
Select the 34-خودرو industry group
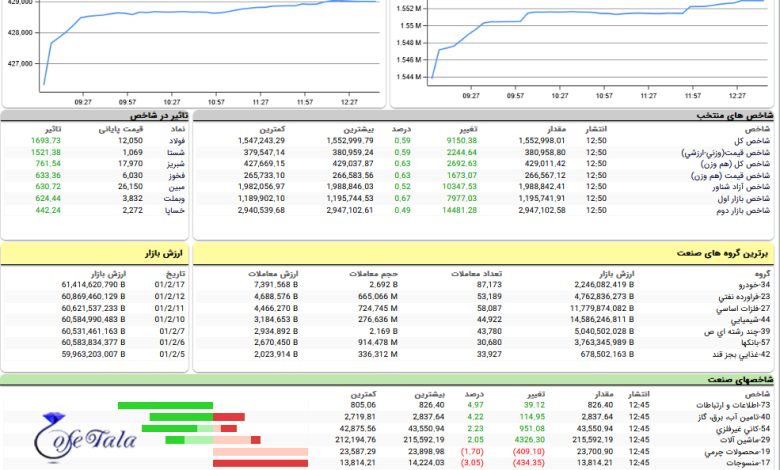[x=750, y=285]
